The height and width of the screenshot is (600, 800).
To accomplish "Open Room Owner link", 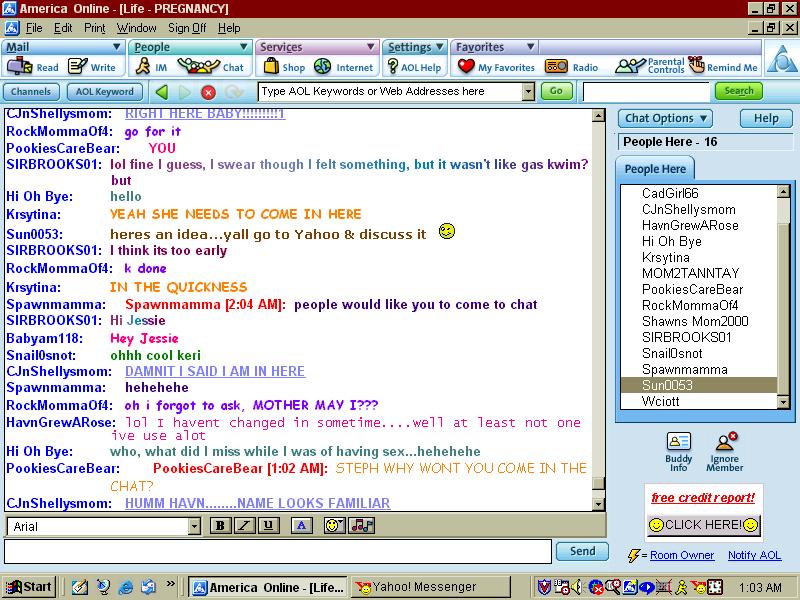I will pos(682,555).
